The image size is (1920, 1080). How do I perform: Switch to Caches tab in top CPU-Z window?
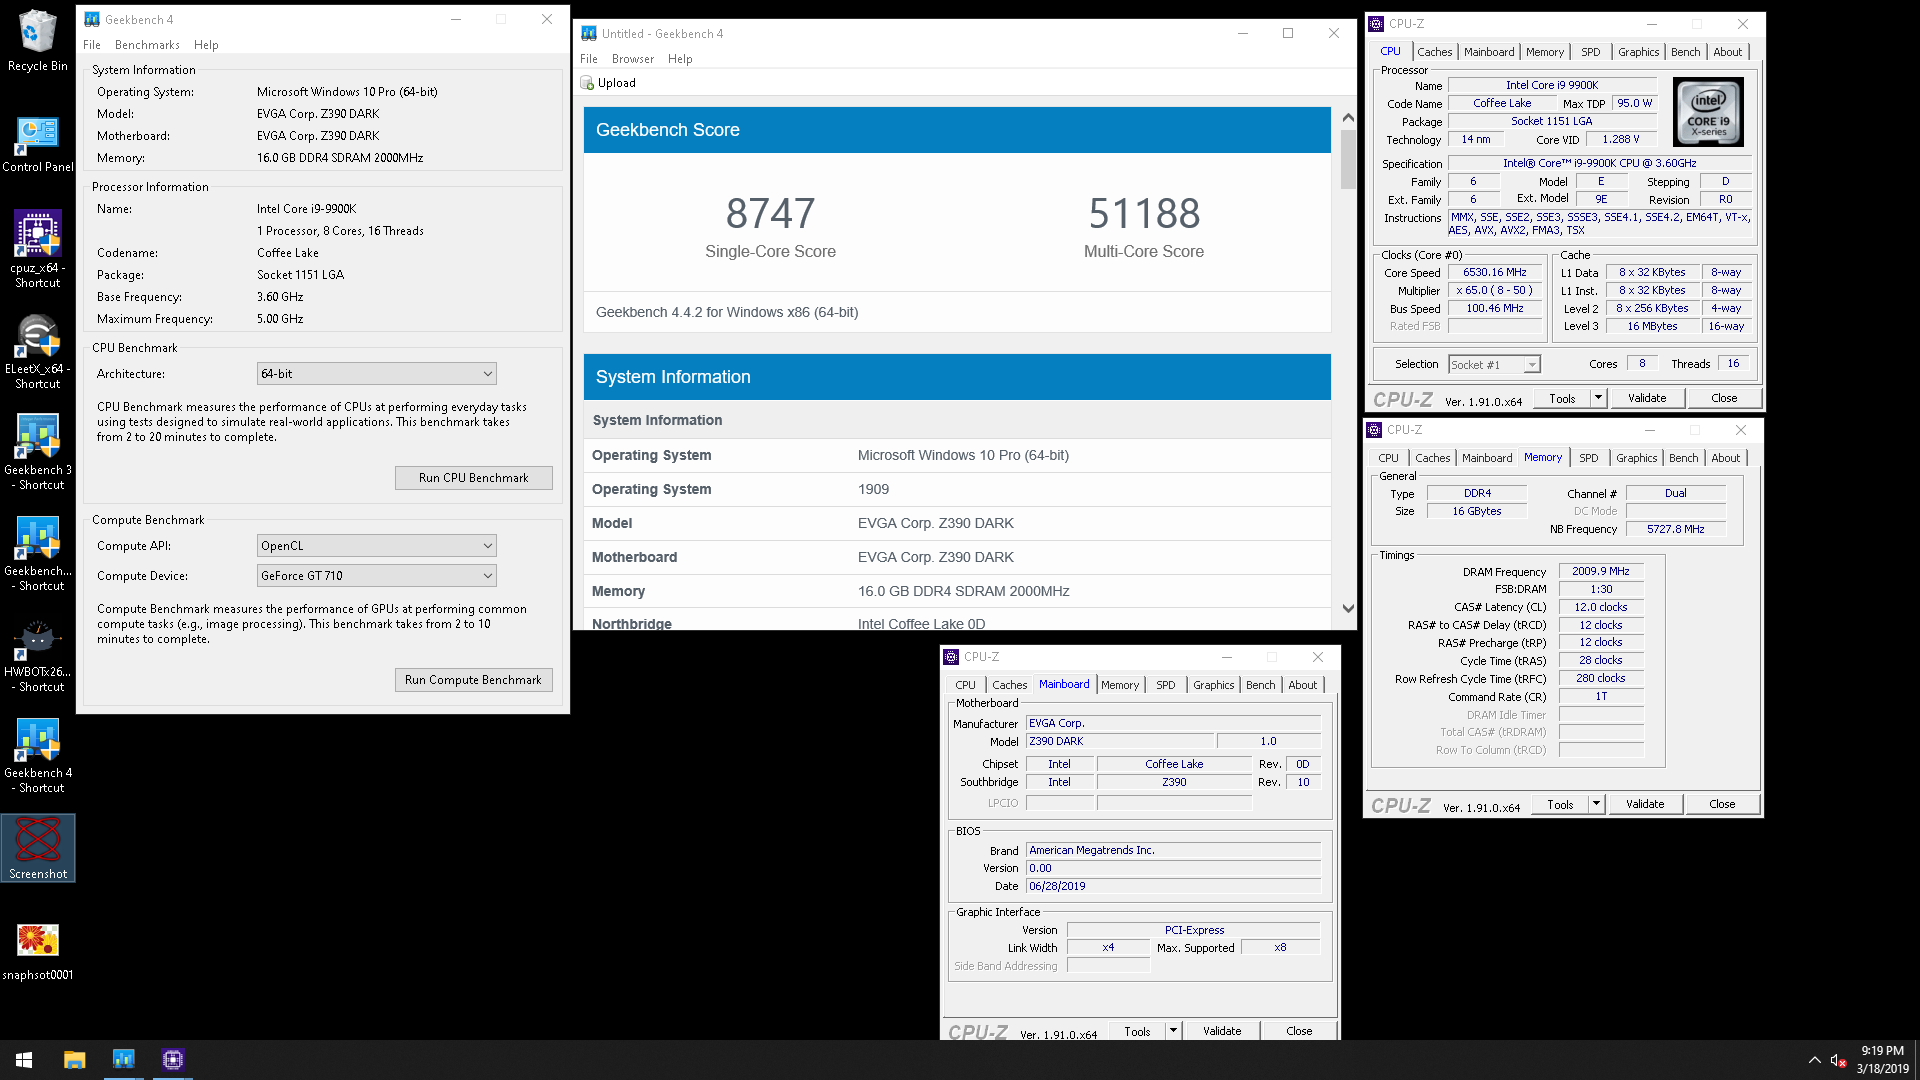click(x=1434, y=52)
